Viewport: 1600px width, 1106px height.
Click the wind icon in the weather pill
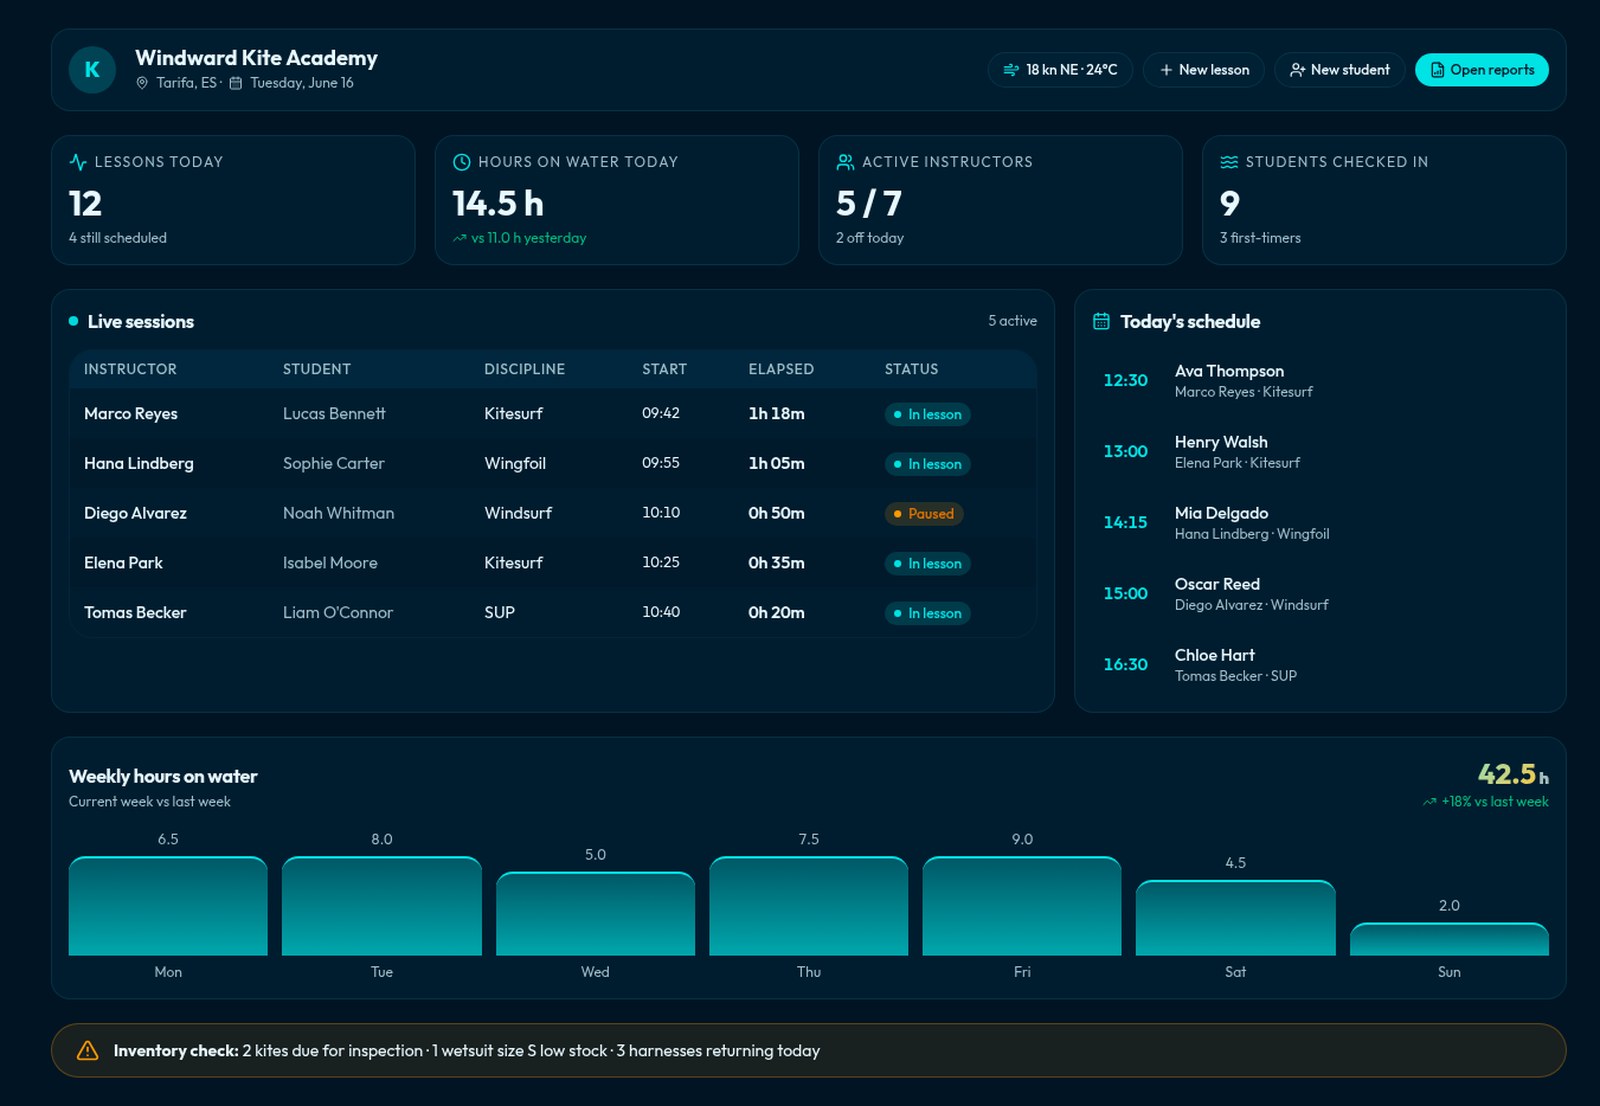click(1011, 70)
